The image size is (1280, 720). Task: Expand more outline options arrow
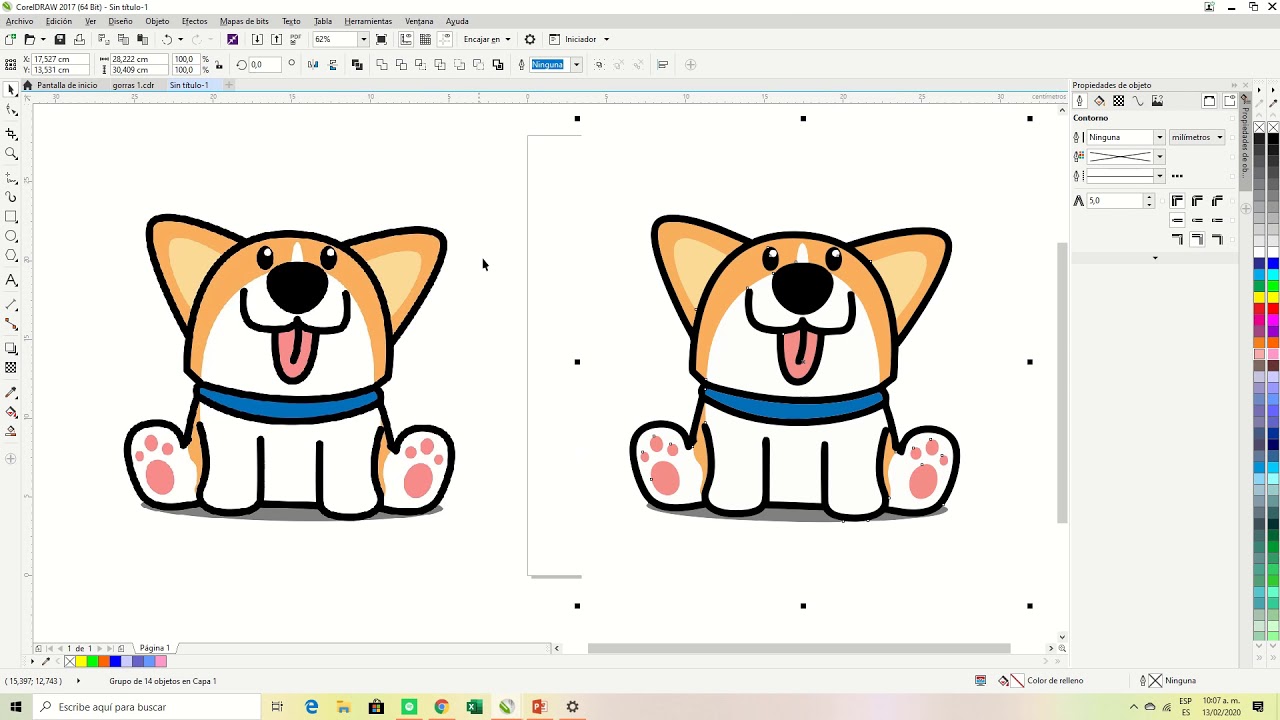click(x=1155, y=258)
